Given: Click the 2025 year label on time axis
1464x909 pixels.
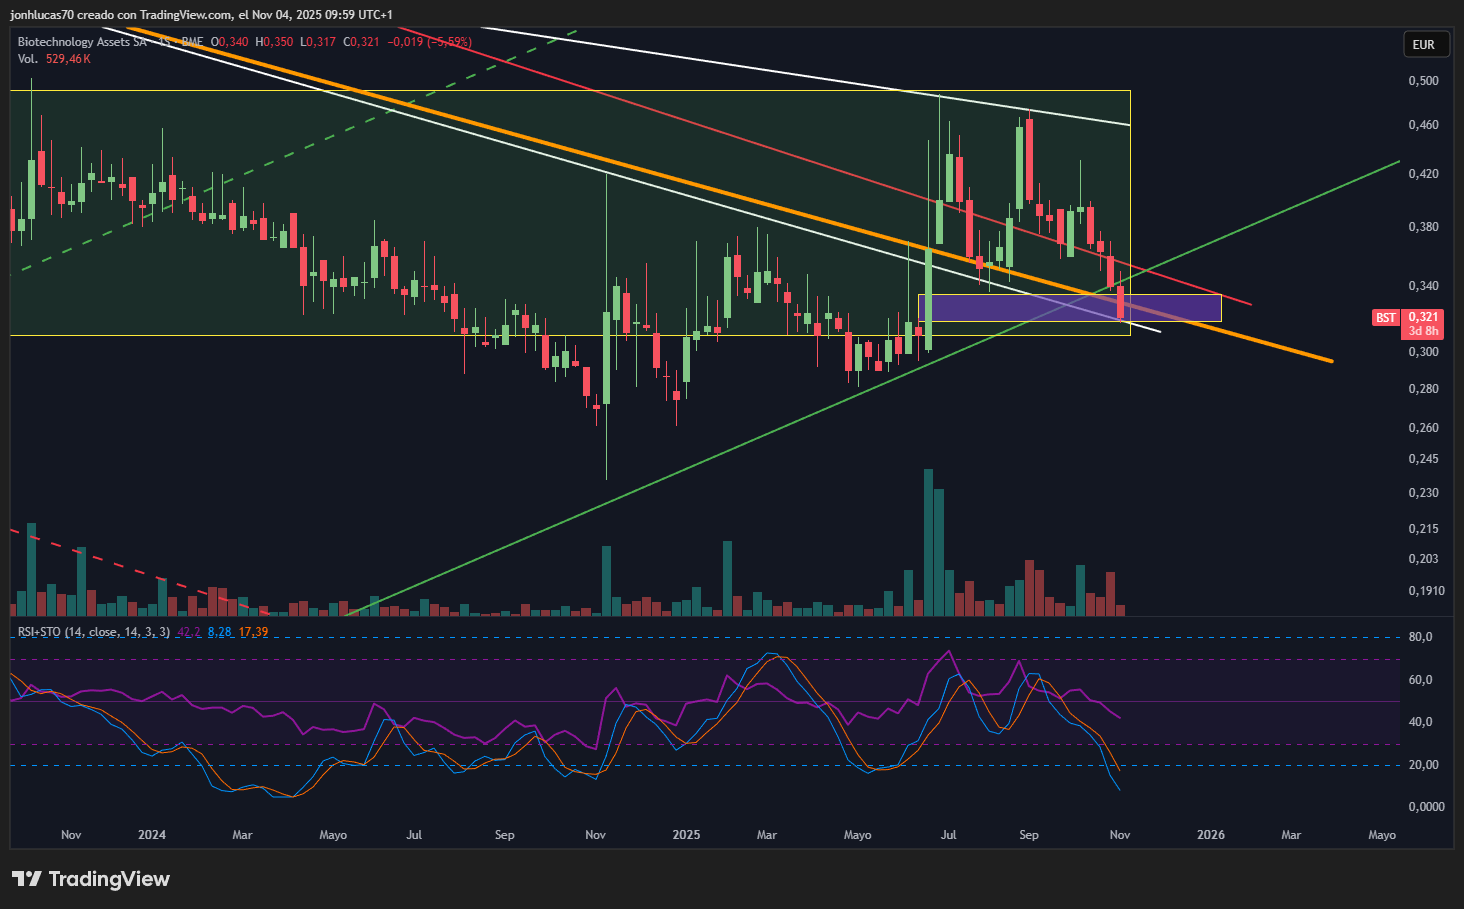Looking at the screenshot, I should (686, 835).
